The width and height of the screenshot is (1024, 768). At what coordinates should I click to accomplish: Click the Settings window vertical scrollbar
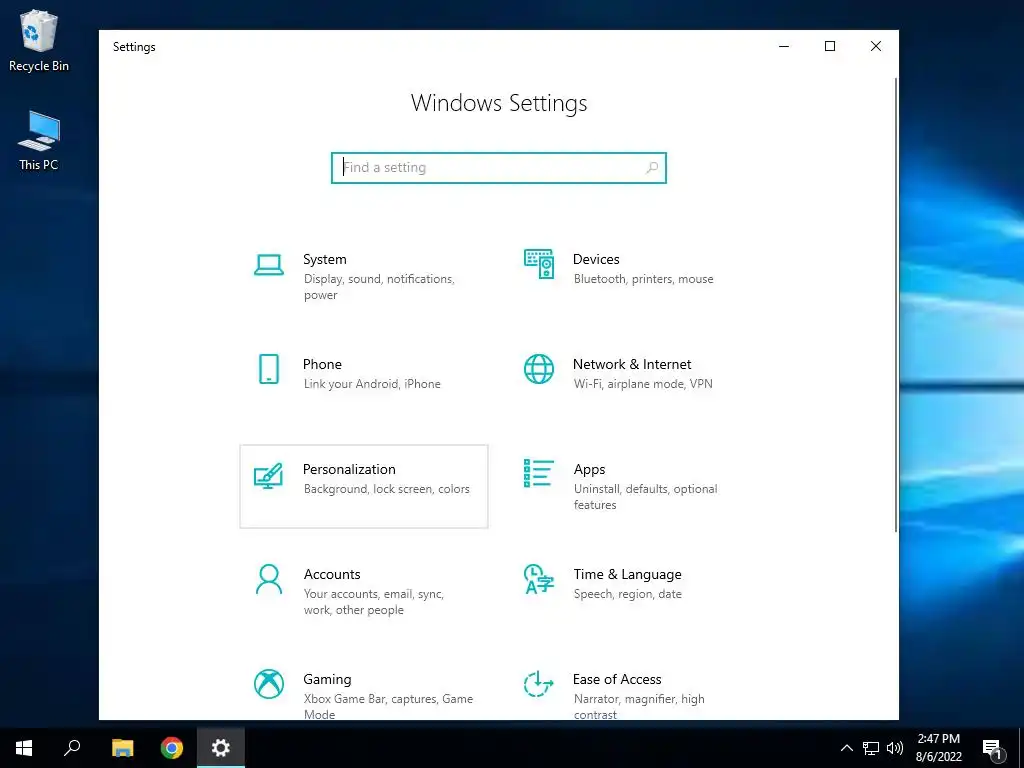895,304
